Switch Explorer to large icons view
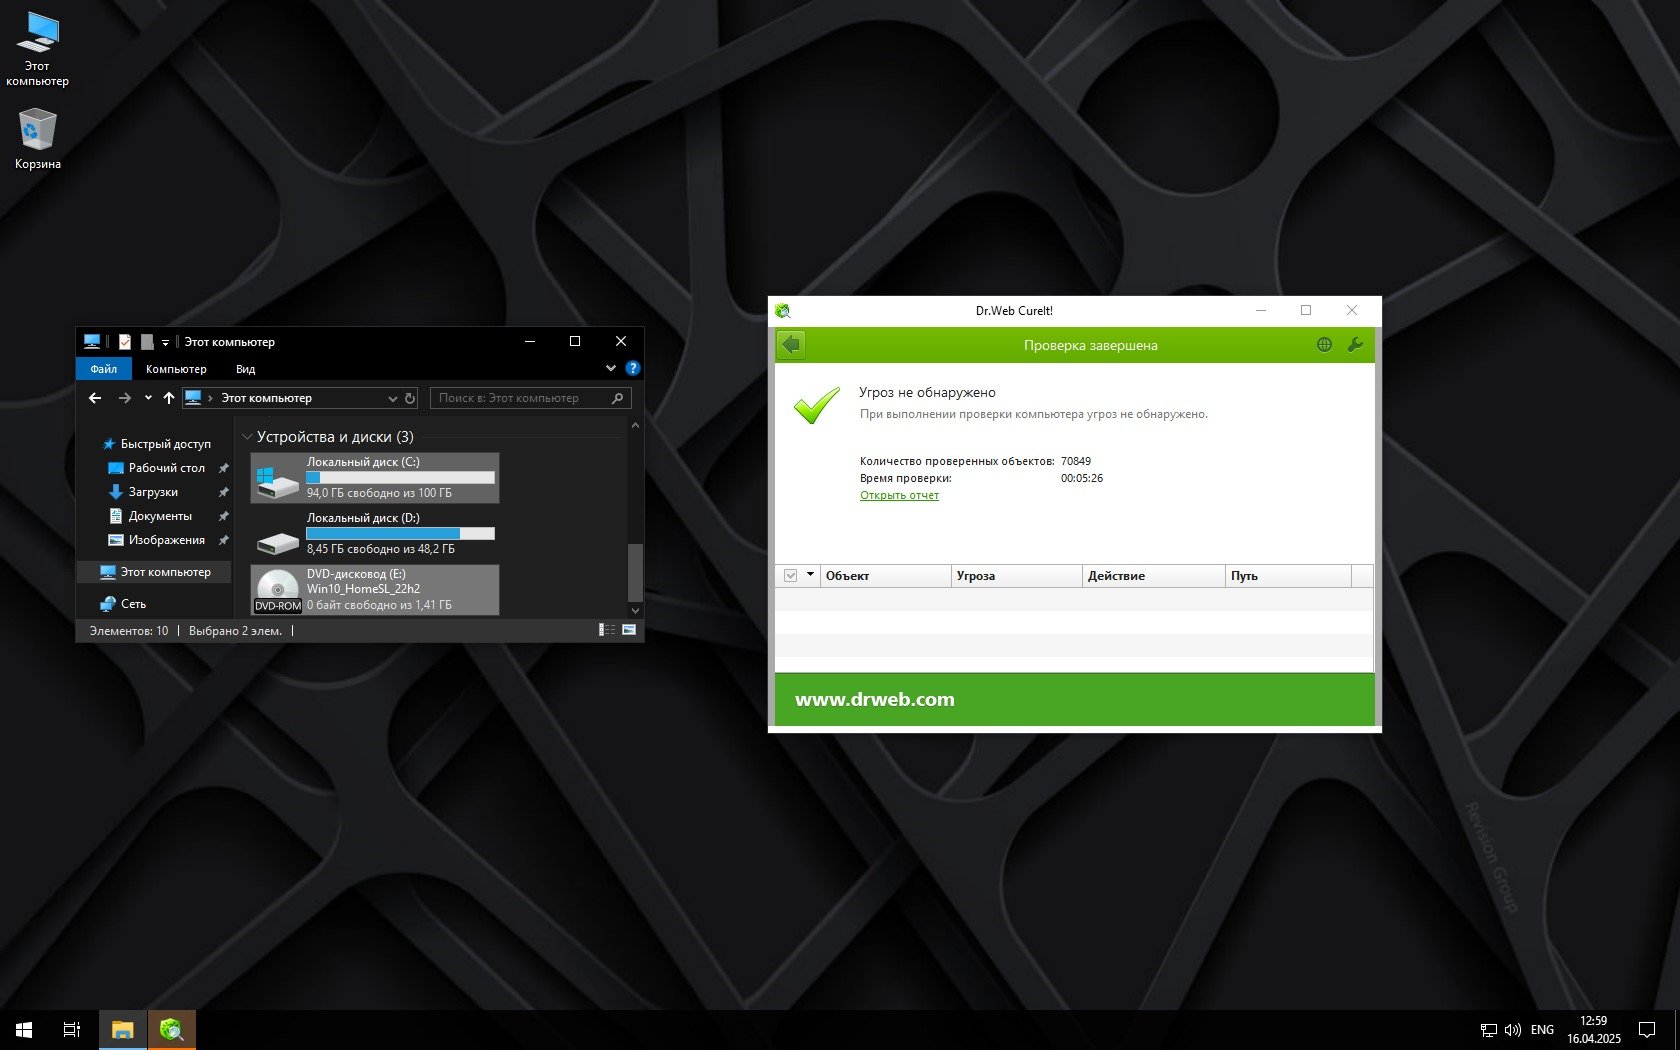The width and height of the screenshot is (1680, 1050). pos(629,630)
